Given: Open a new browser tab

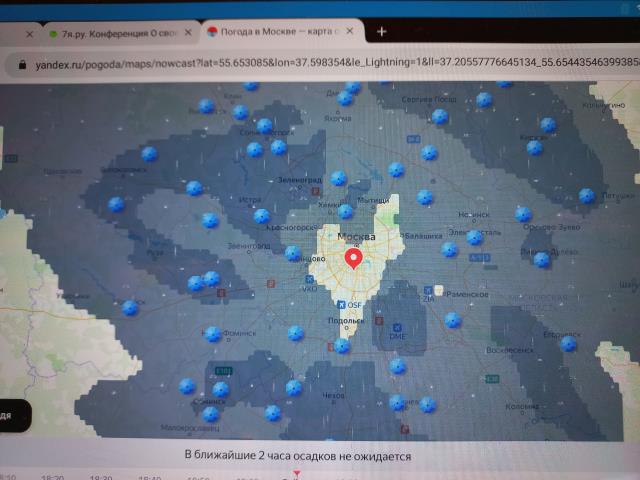Looking at the screenshot, I should [x=381, y=32].
